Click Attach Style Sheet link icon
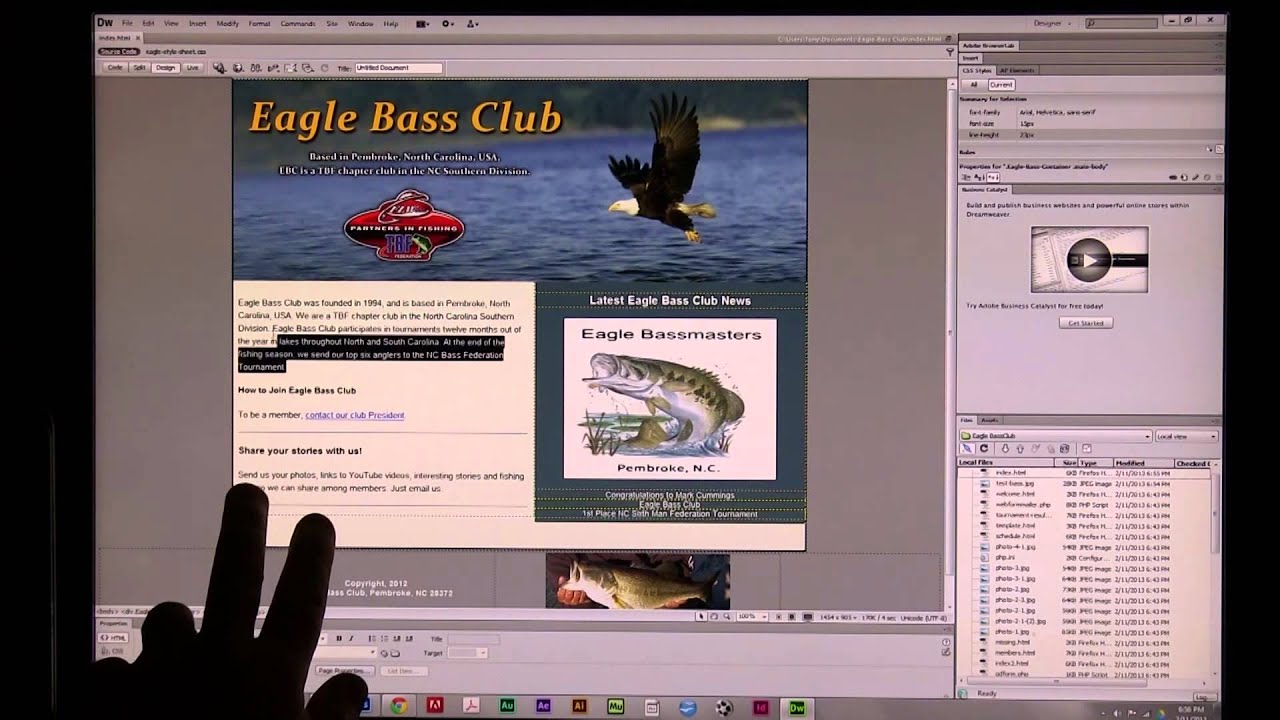1280x720 pixels. tap(1173, 177)
